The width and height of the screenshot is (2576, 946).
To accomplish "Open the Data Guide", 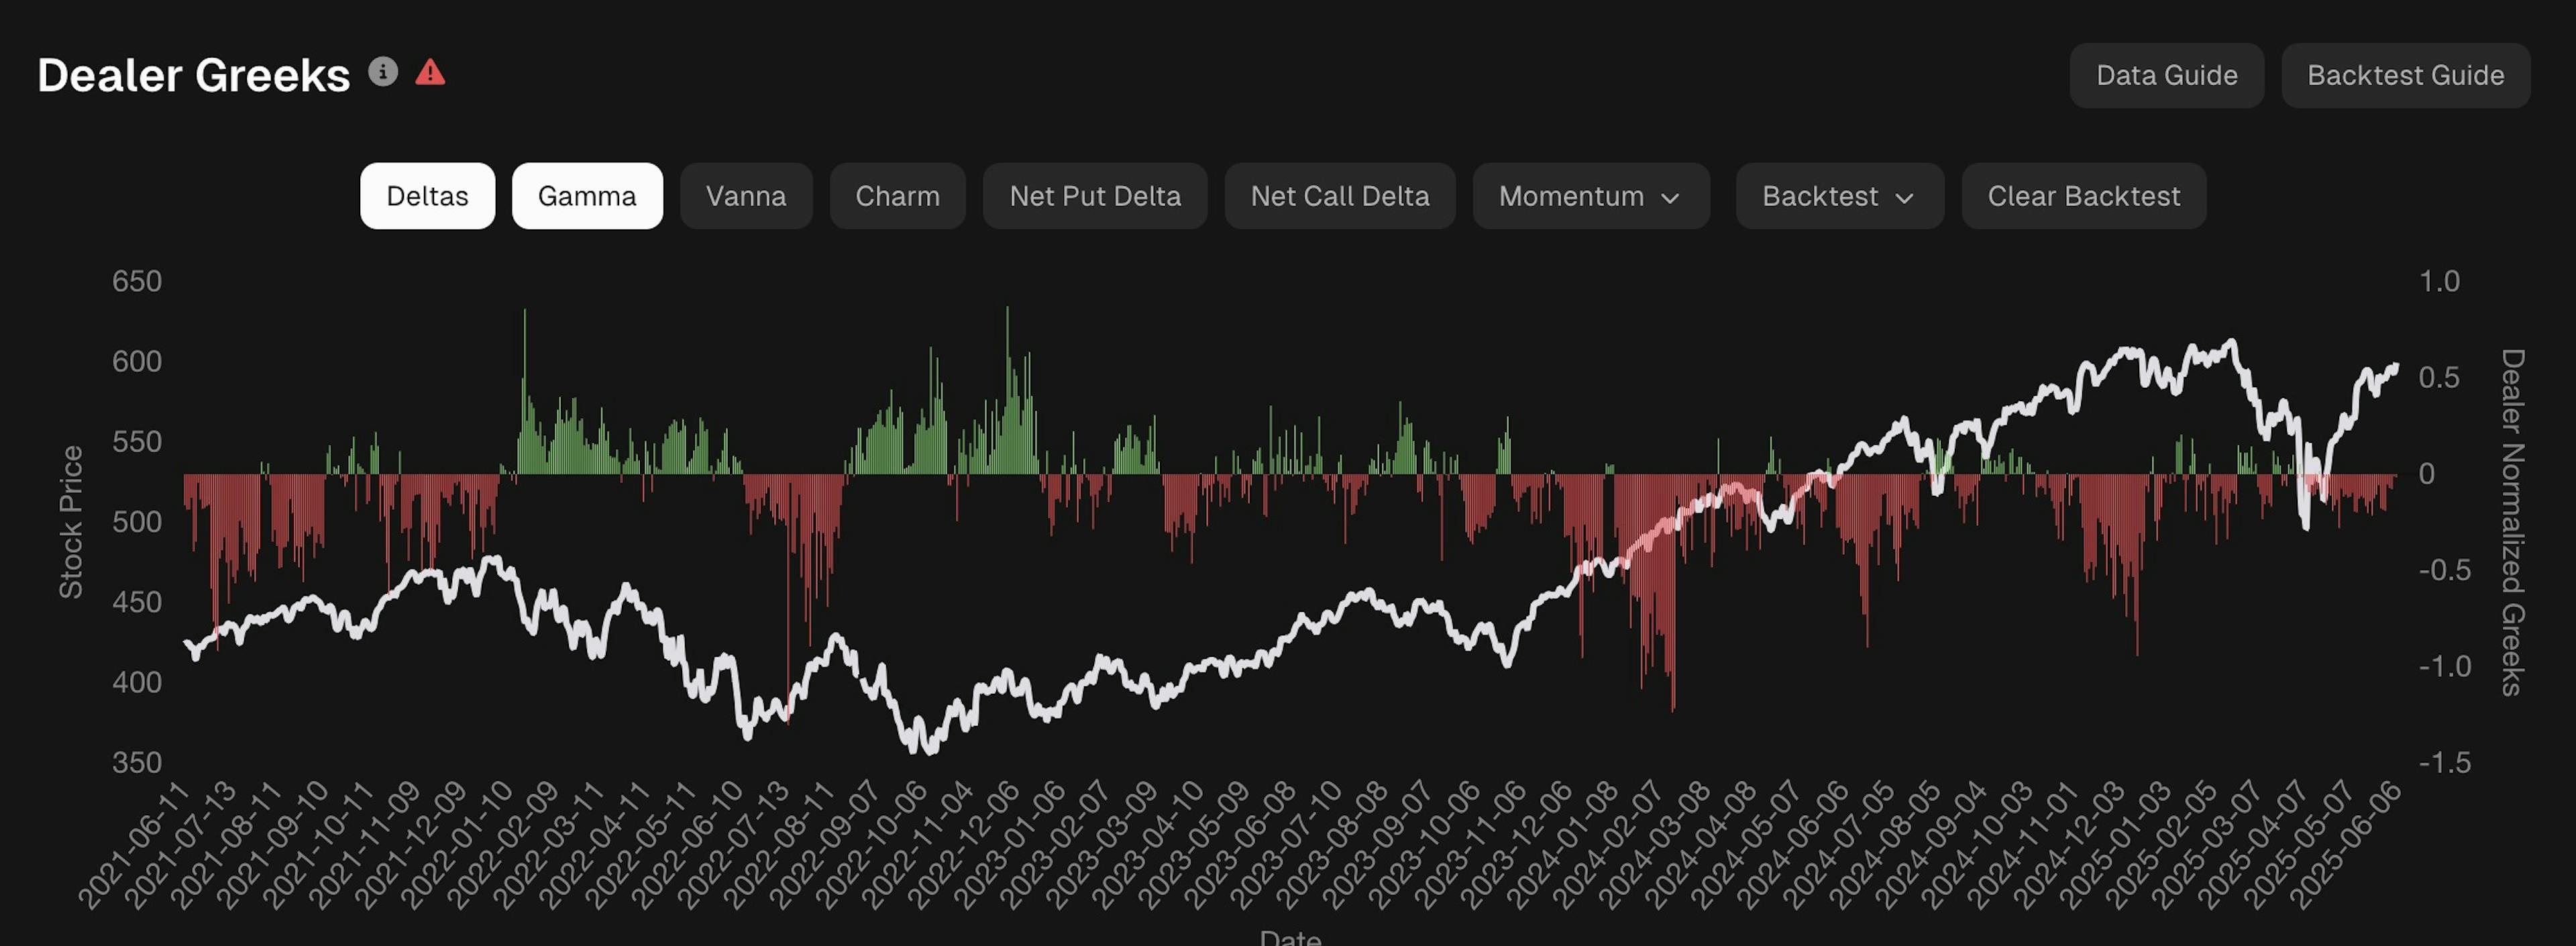I will 2166,75.
